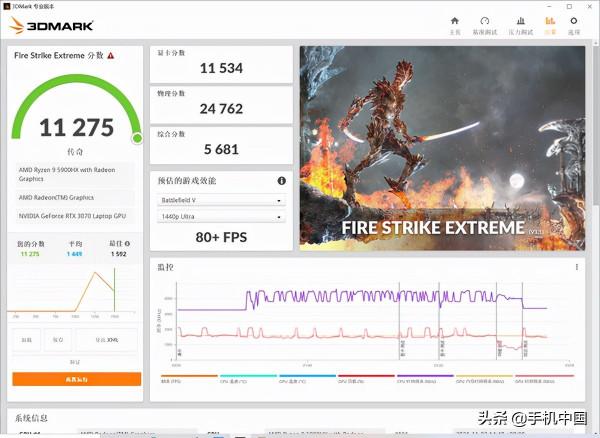Click the orange run again button
The width and height of the screenshot is (600, 438).
tap(76, 379)
